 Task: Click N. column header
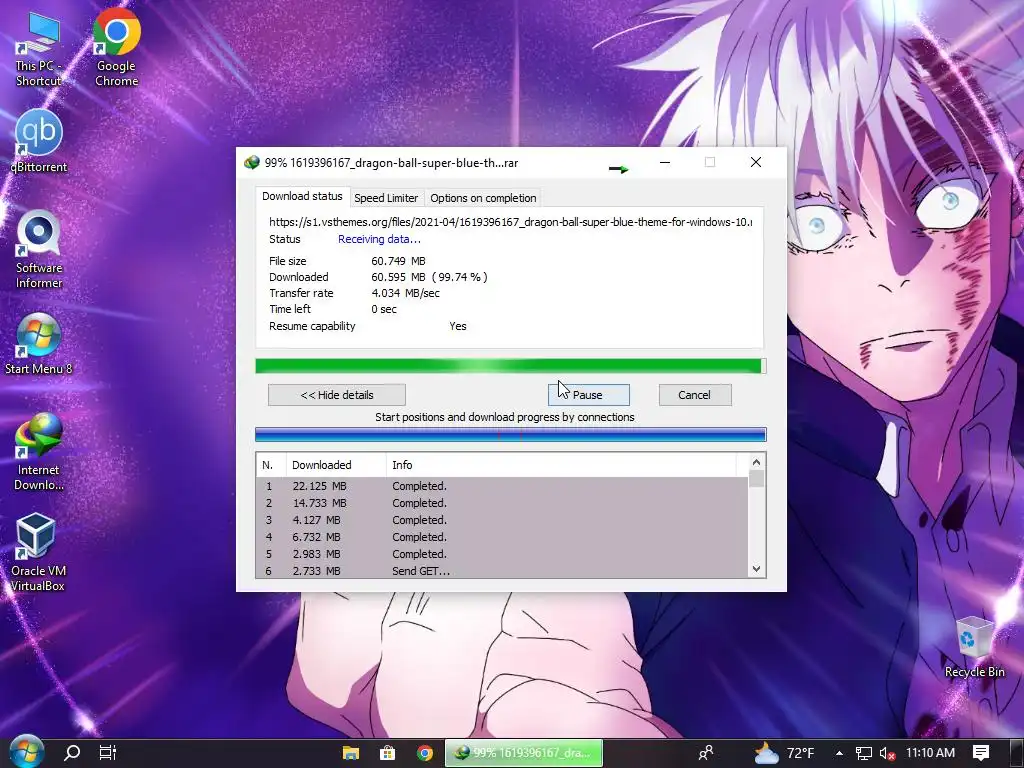pyautogui.click(x=271, y=465)
